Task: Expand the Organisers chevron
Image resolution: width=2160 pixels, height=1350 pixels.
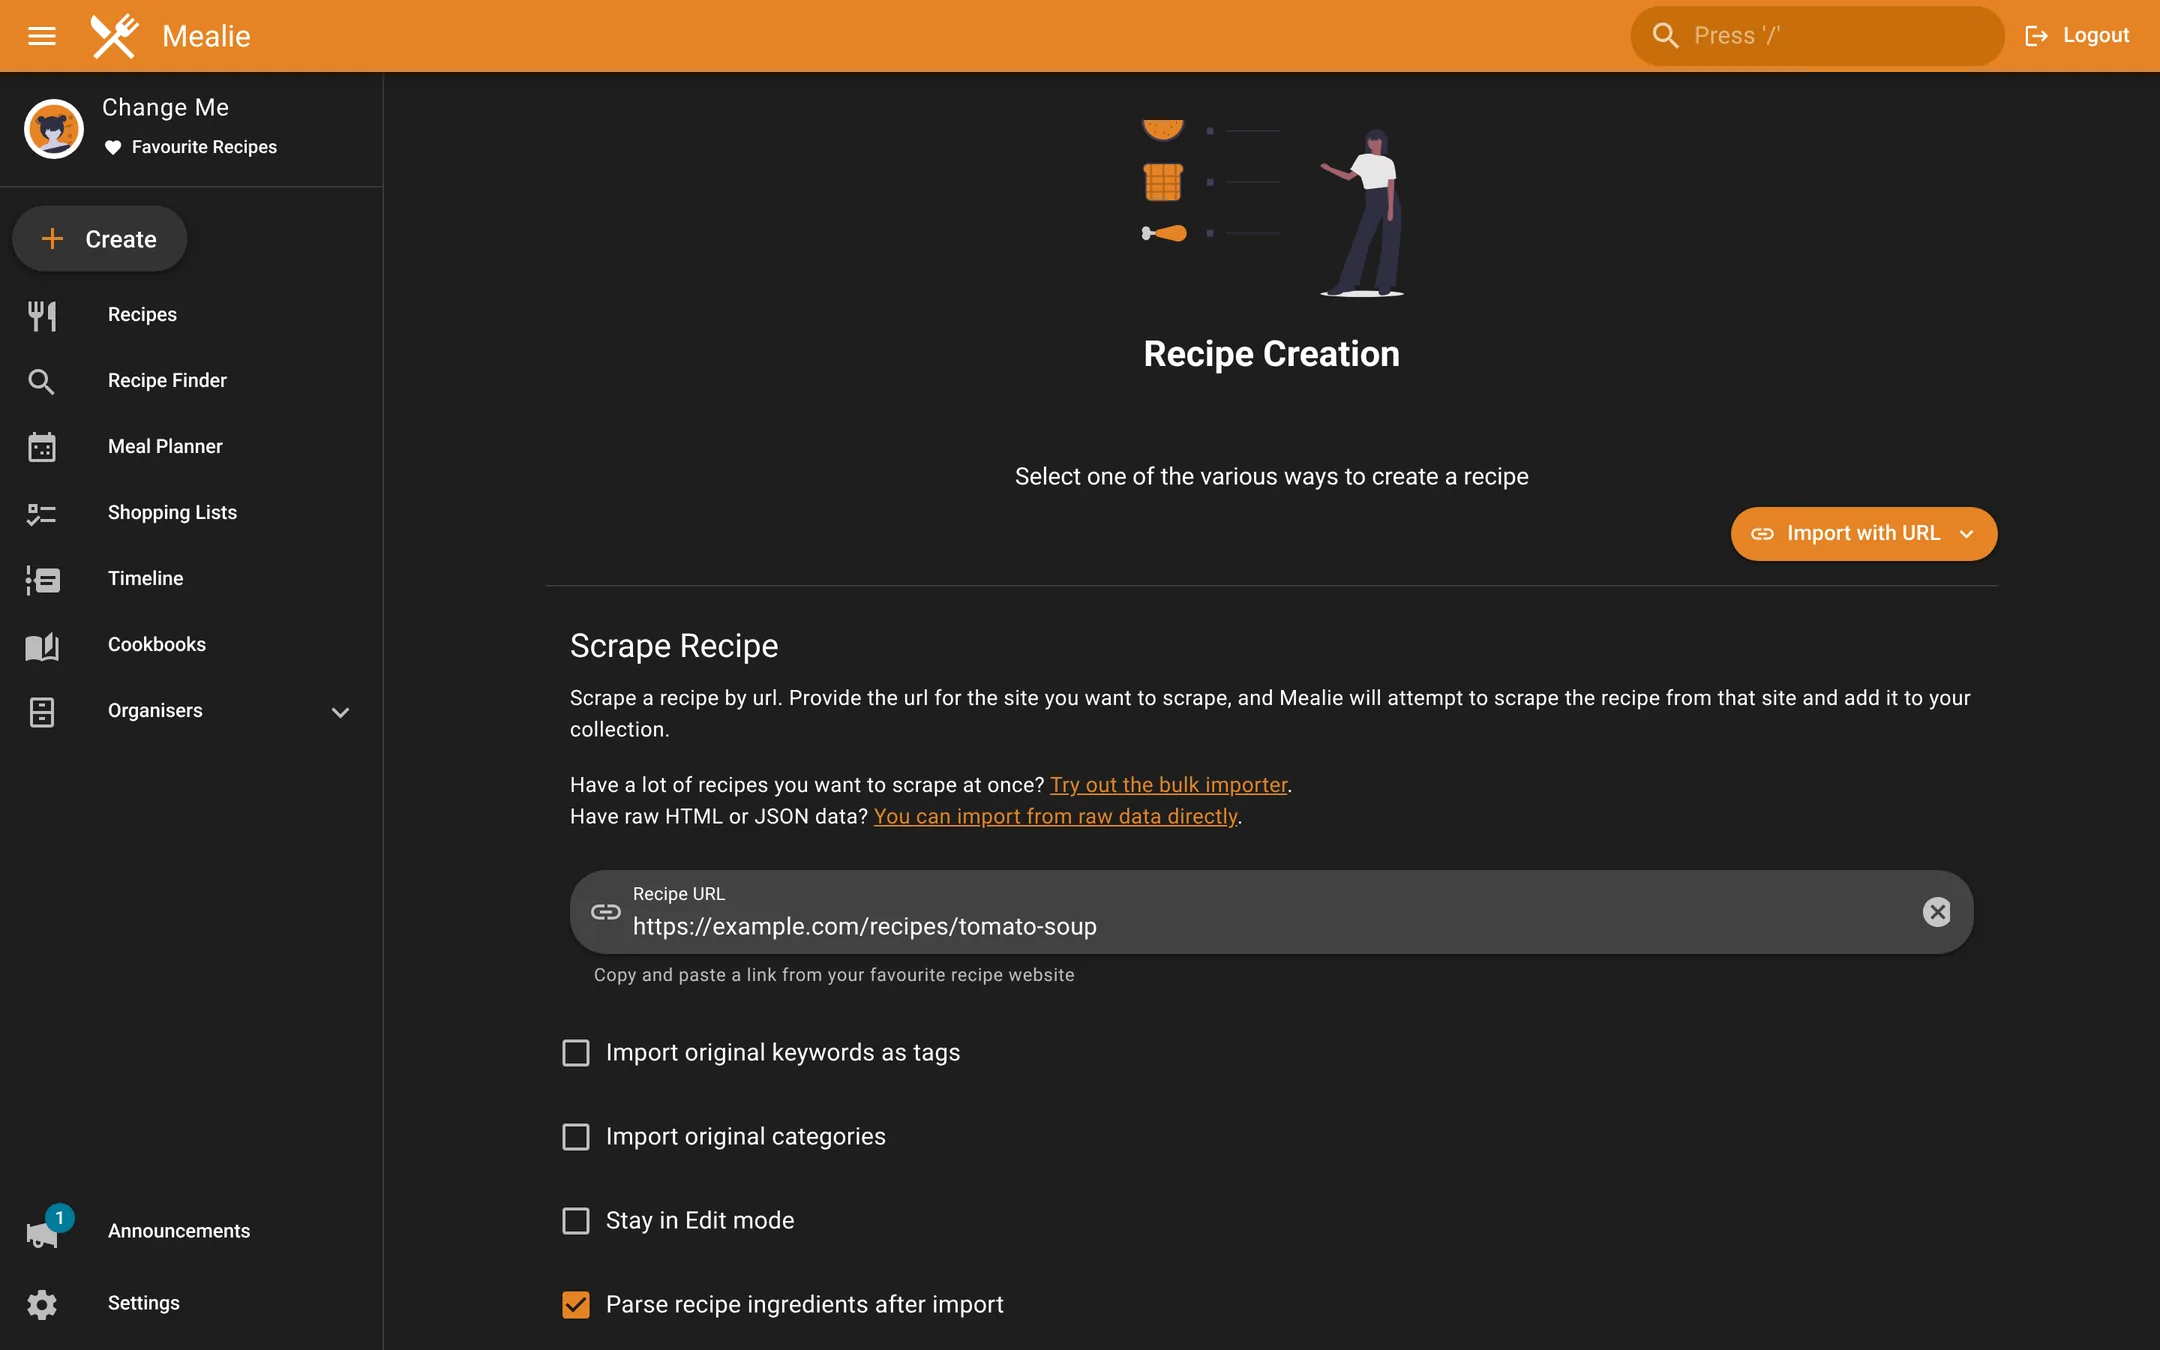Action: (340, 712)
